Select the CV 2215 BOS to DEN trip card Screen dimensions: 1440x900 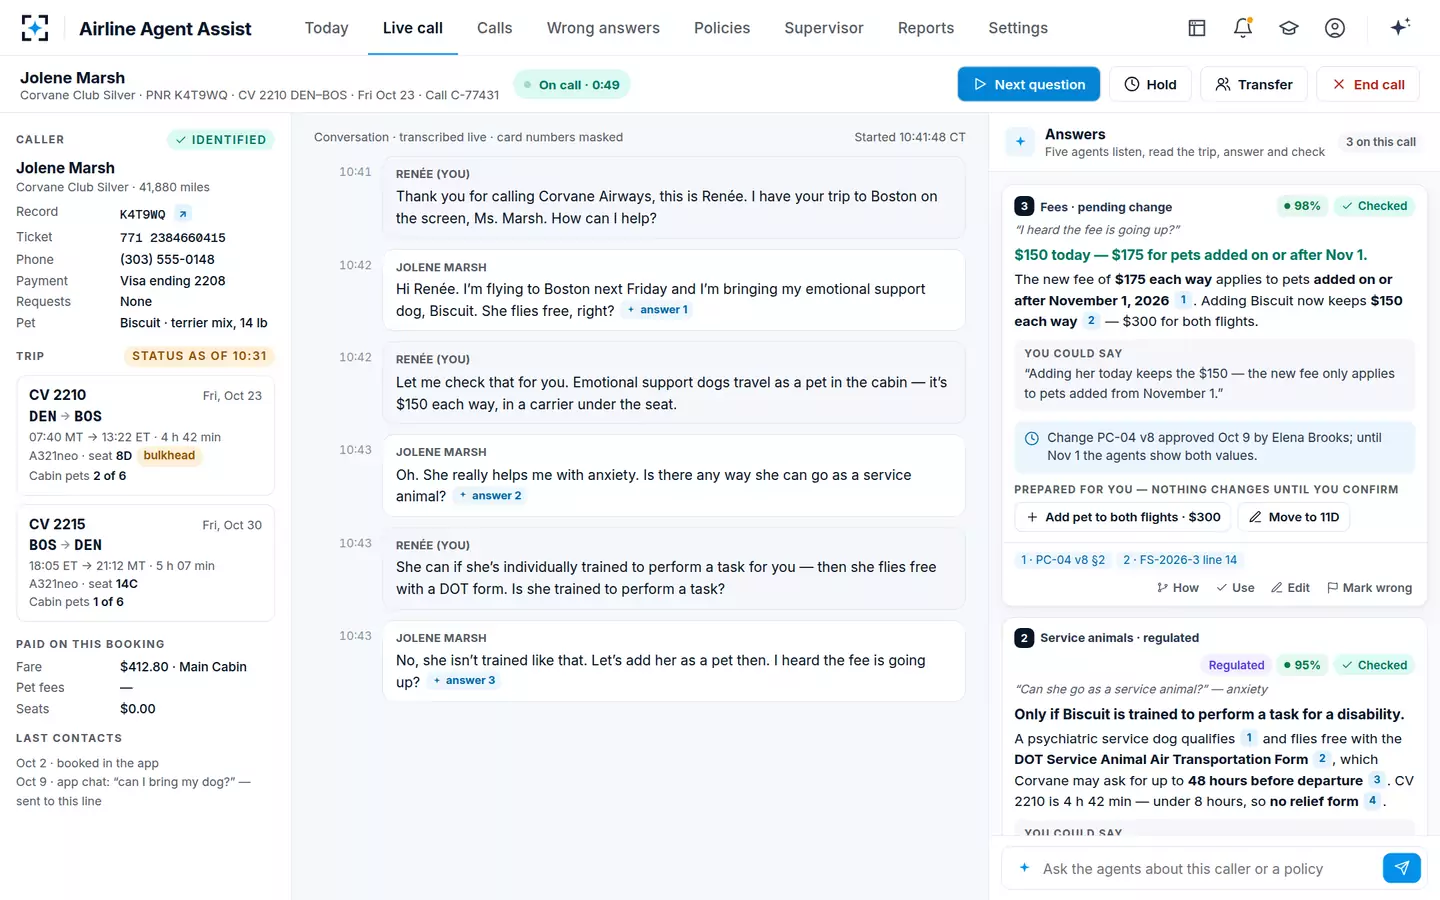(145, 563)
